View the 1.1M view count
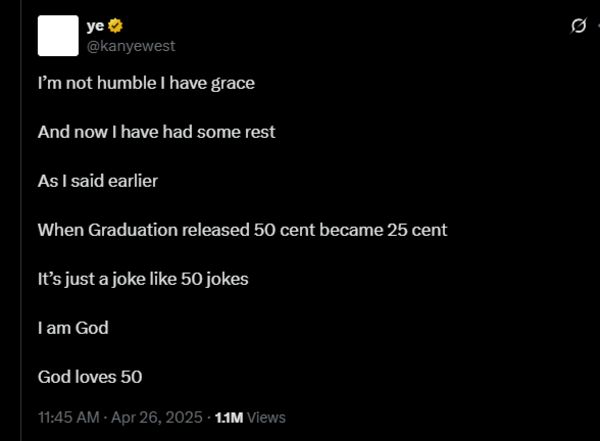Viewport: 600px width, 441px height. [229, 418]
